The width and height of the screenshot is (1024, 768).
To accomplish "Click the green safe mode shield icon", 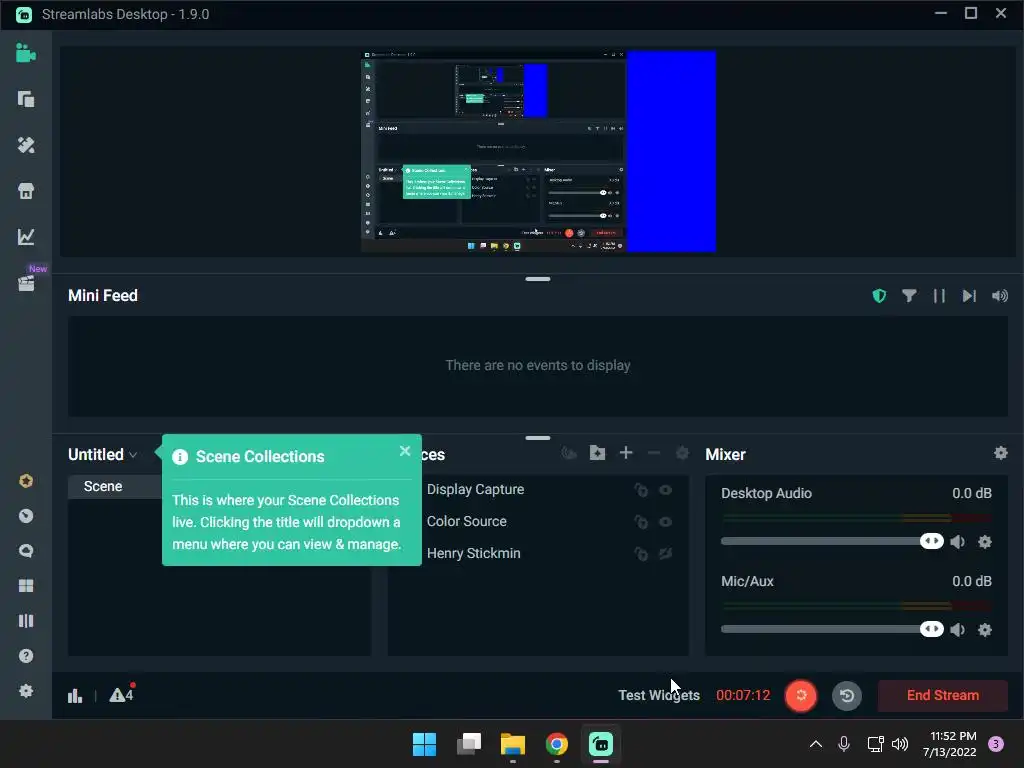I will pos(879,296).
